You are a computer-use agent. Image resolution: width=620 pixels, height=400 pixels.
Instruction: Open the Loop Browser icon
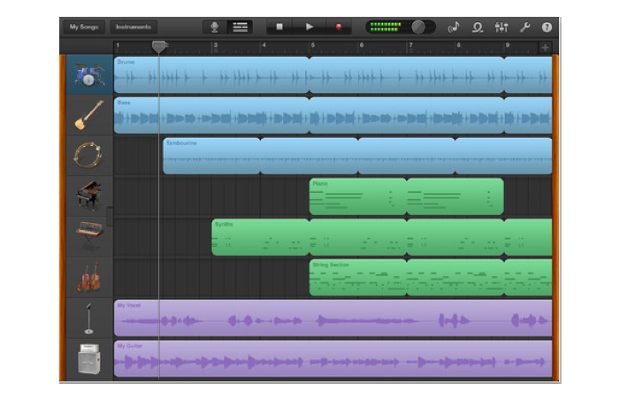477,27
